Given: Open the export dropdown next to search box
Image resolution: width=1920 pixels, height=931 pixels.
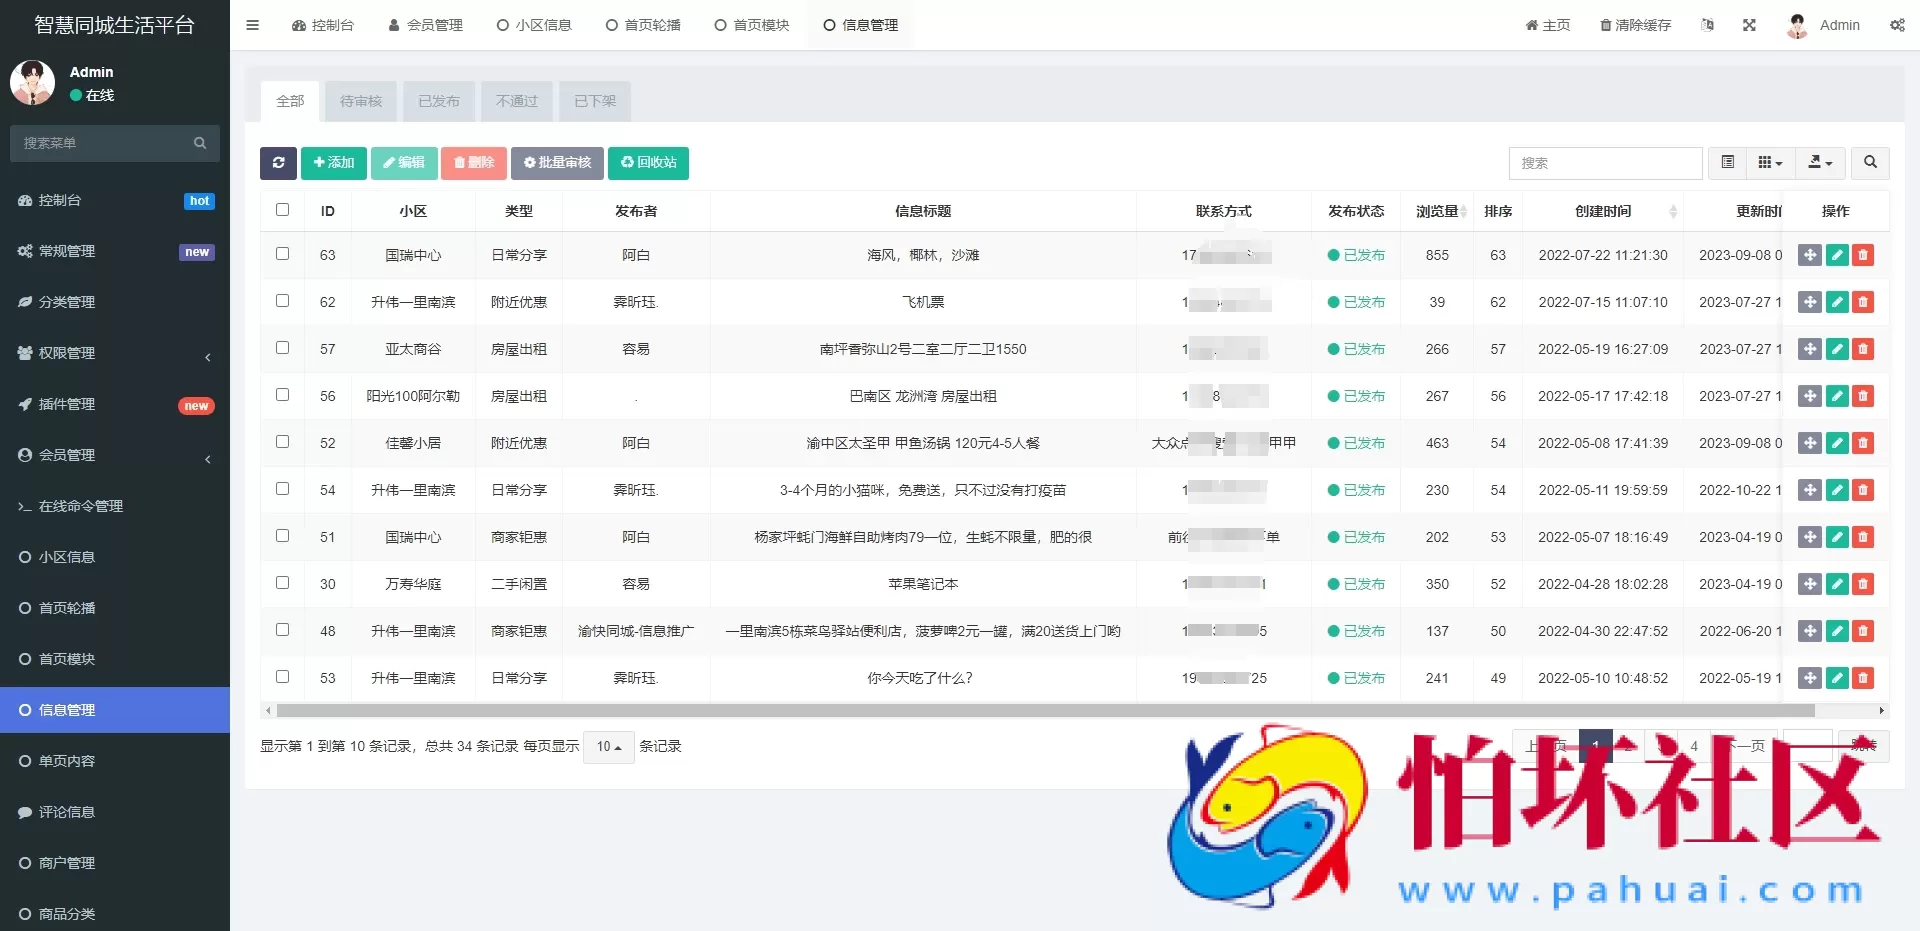Looking at the screenshot, I should click(1818, 163).
